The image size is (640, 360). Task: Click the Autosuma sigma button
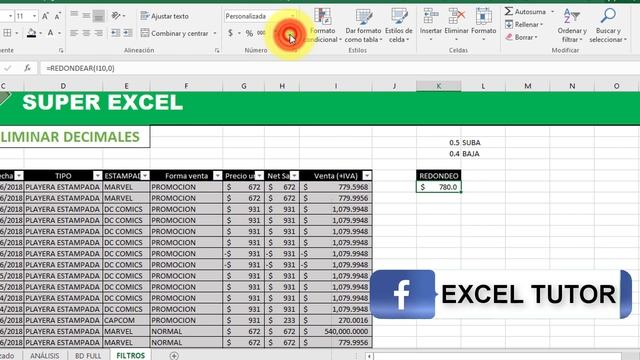[525, 11]
